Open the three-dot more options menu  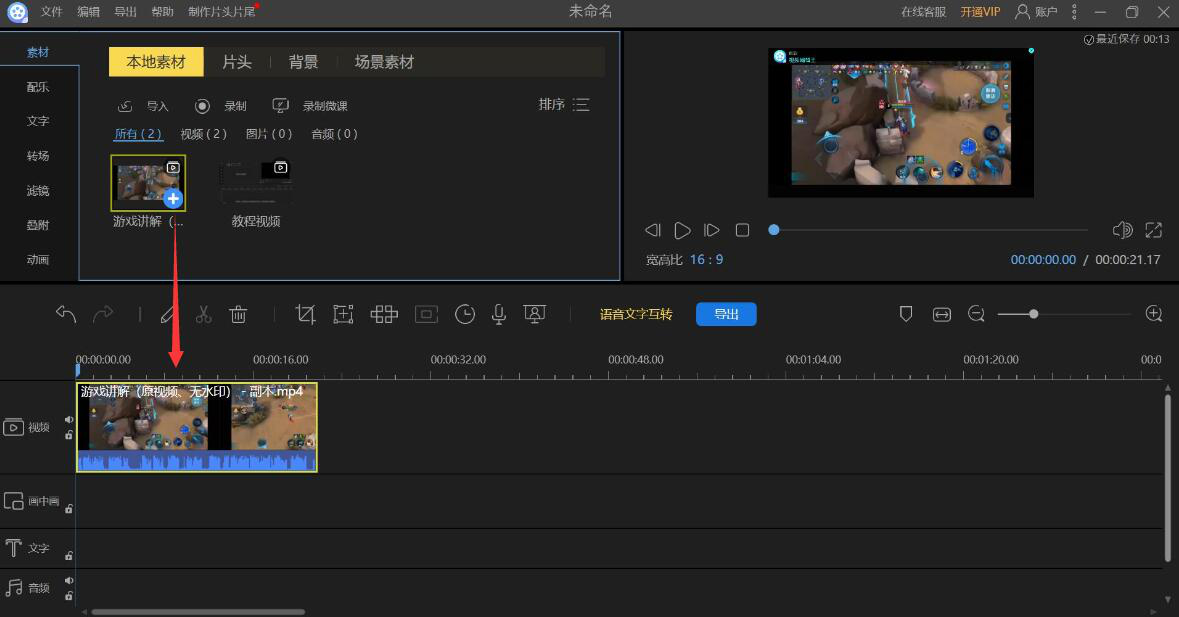click(1075, 12)
